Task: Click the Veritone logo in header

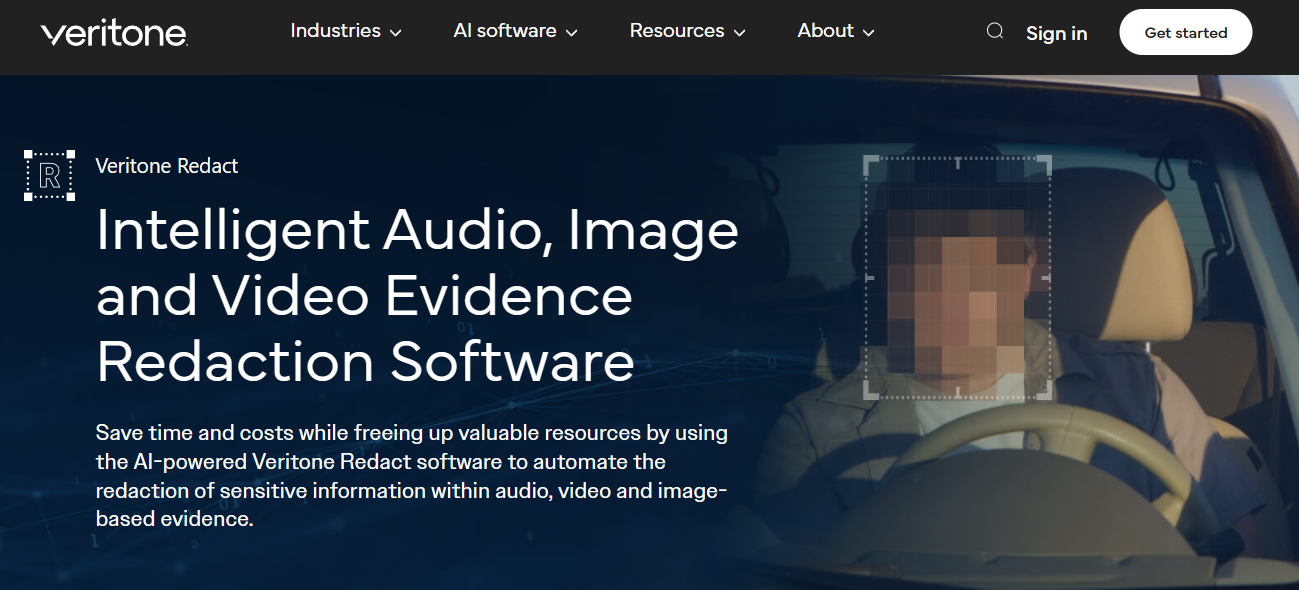Action: click(113, 33)
